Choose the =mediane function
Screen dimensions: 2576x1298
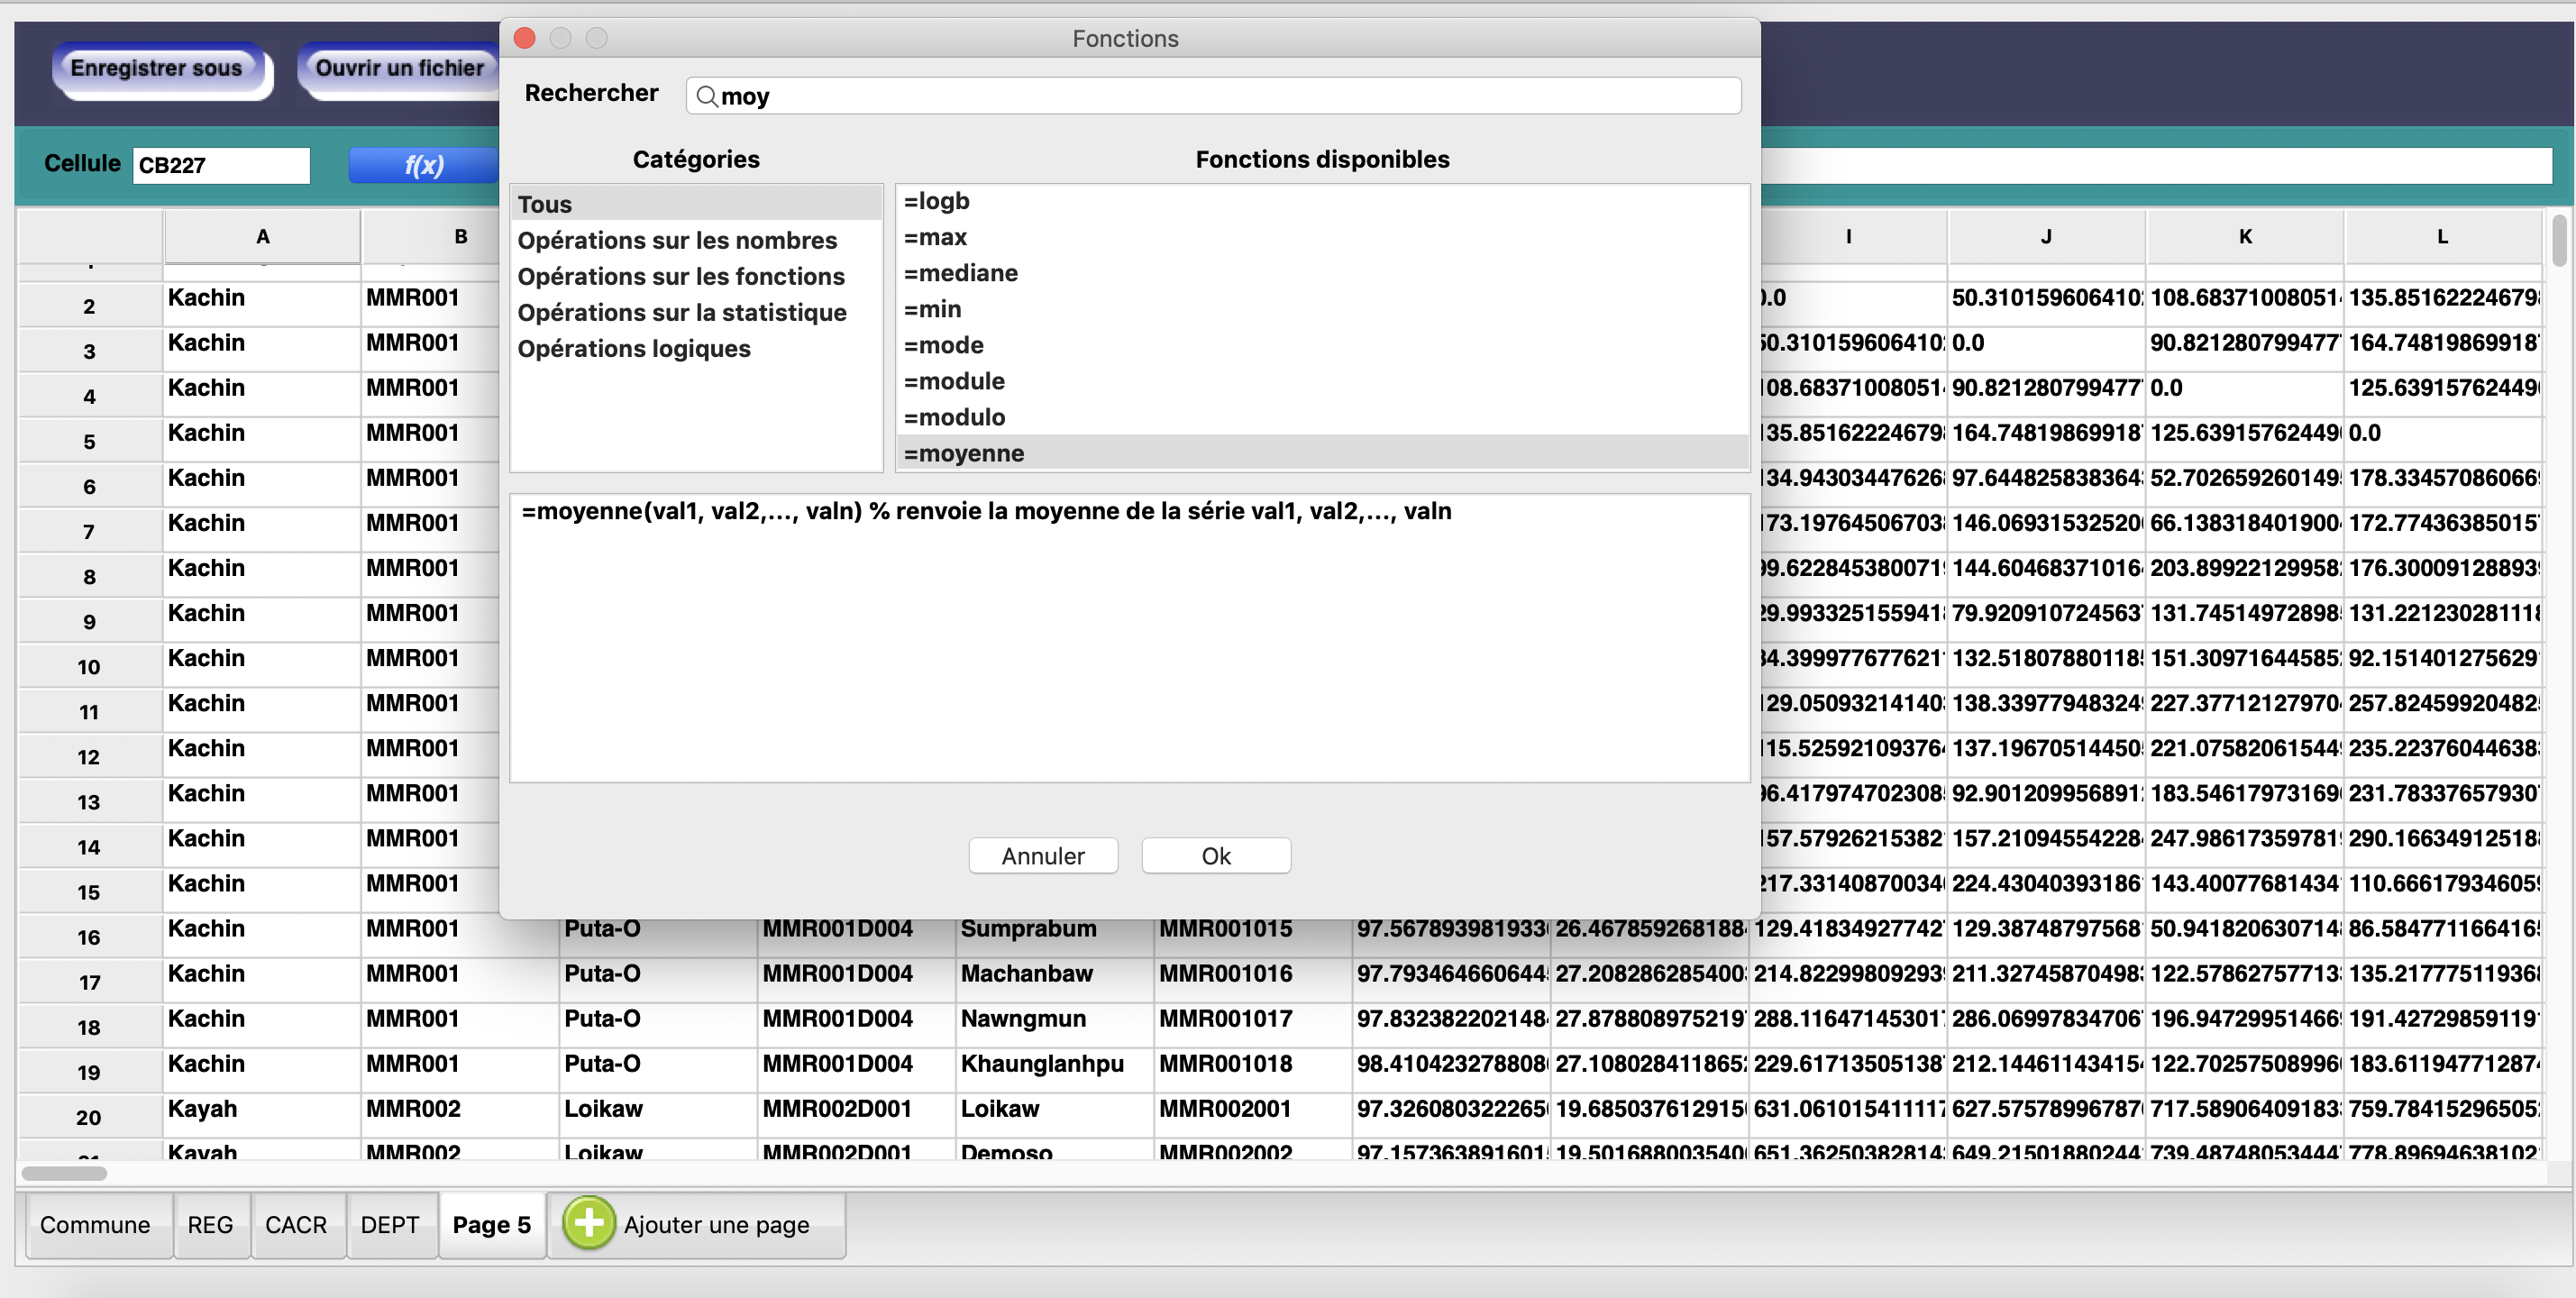click(x=1322, y=273)
